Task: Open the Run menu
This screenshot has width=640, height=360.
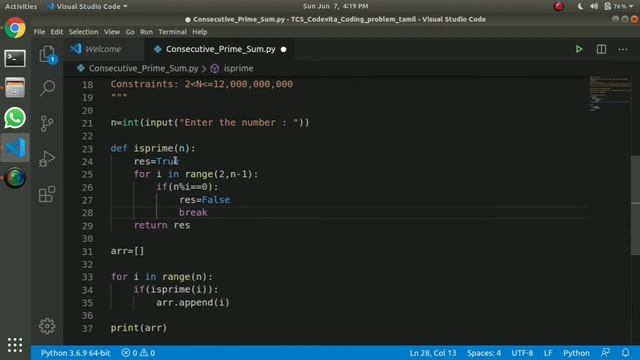Action: (146, 32)
